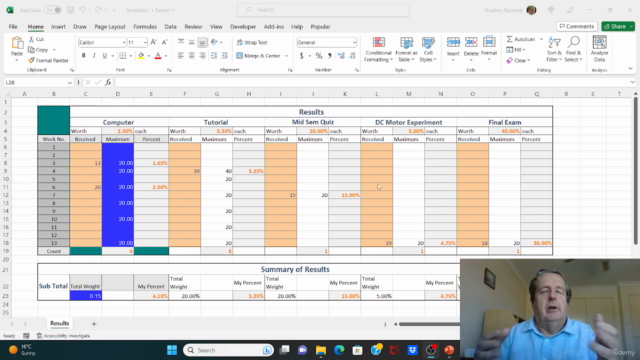The width and height of the screenshot is (640, 360).
Task: Toggle Wrap Text
Action: (x=252, y=42)
